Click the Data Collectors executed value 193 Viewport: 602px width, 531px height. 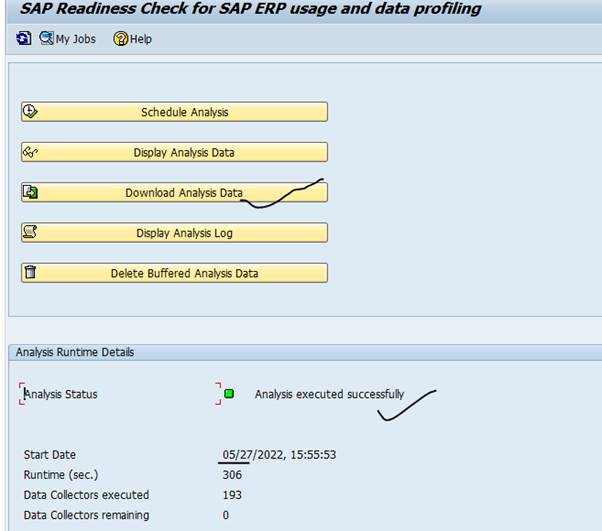(232, 495)
